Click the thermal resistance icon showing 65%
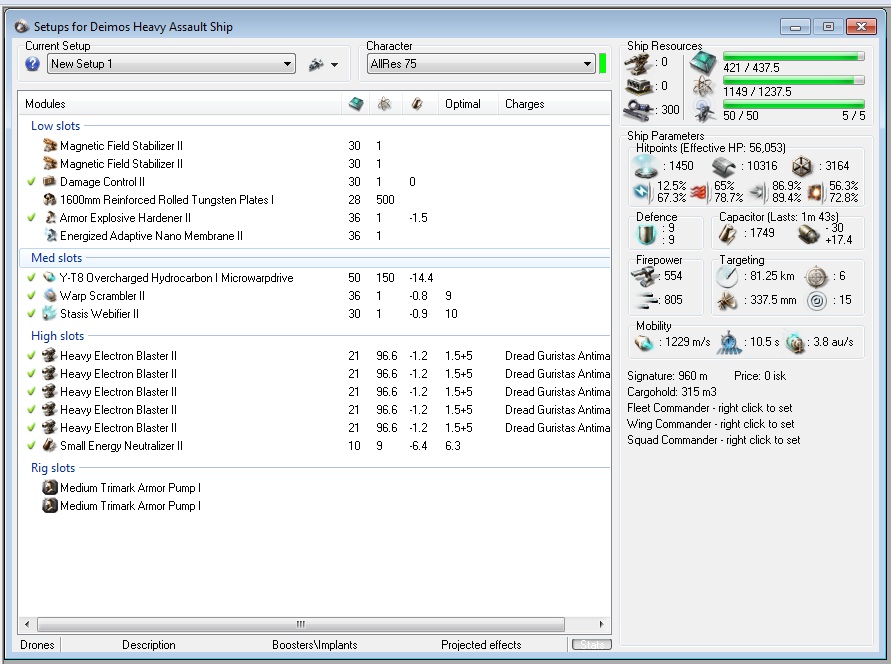This screenshot has width=891, height=664. (x=700, y=193)
